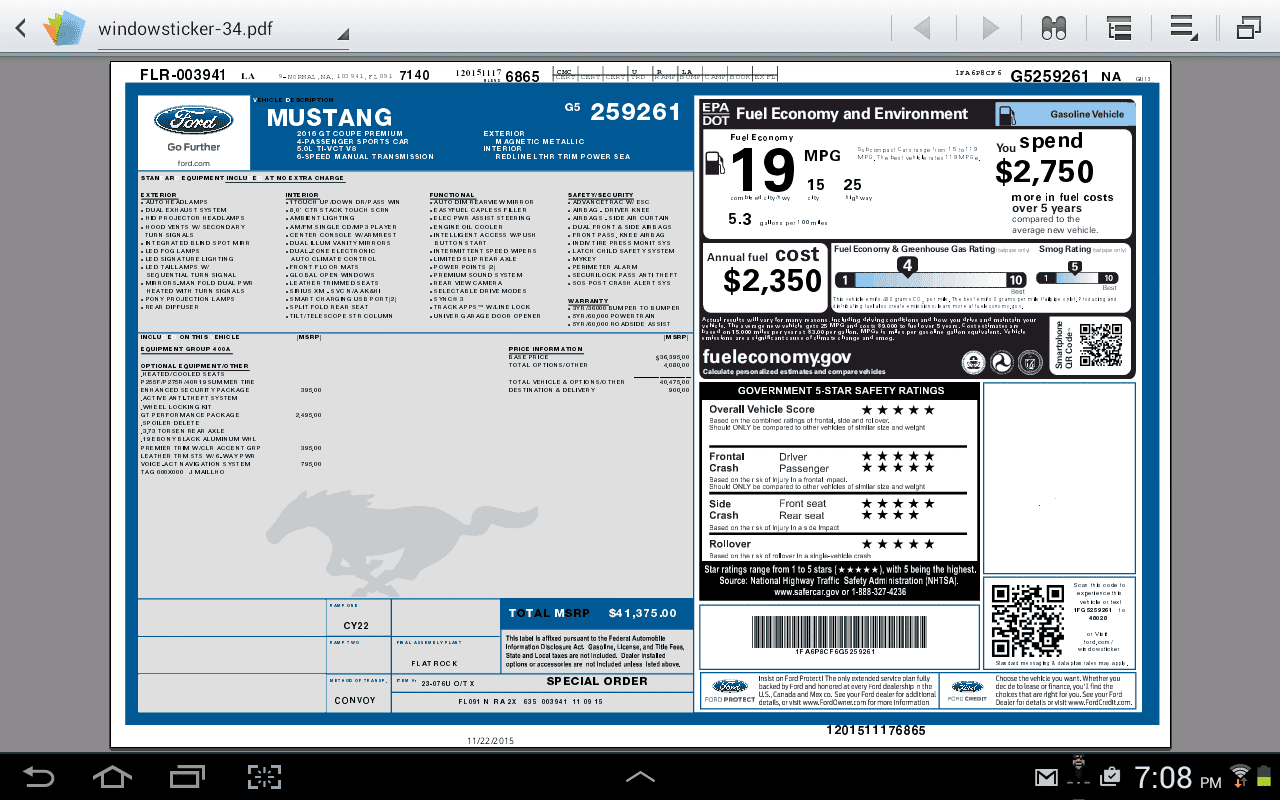Tap the 7:08 PM clock

(x=1178, y=777)
